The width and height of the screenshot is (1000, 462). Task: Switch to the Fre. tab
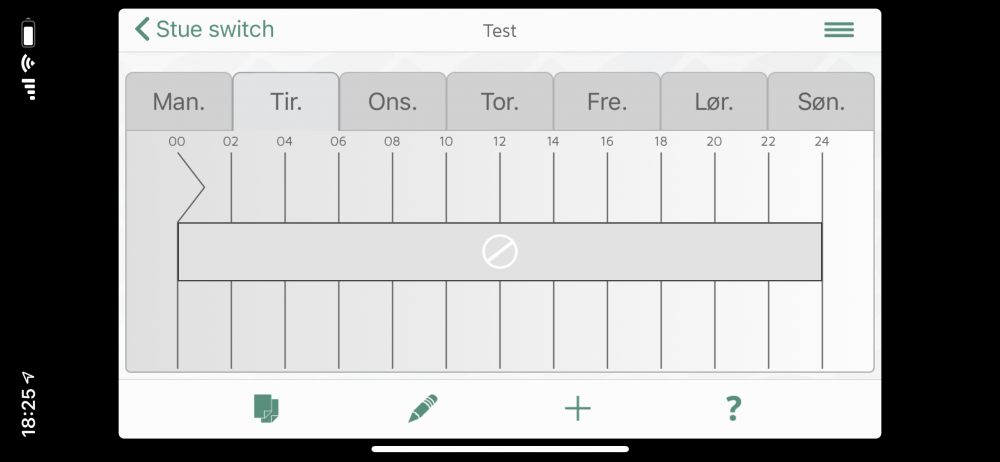point(607,102)
